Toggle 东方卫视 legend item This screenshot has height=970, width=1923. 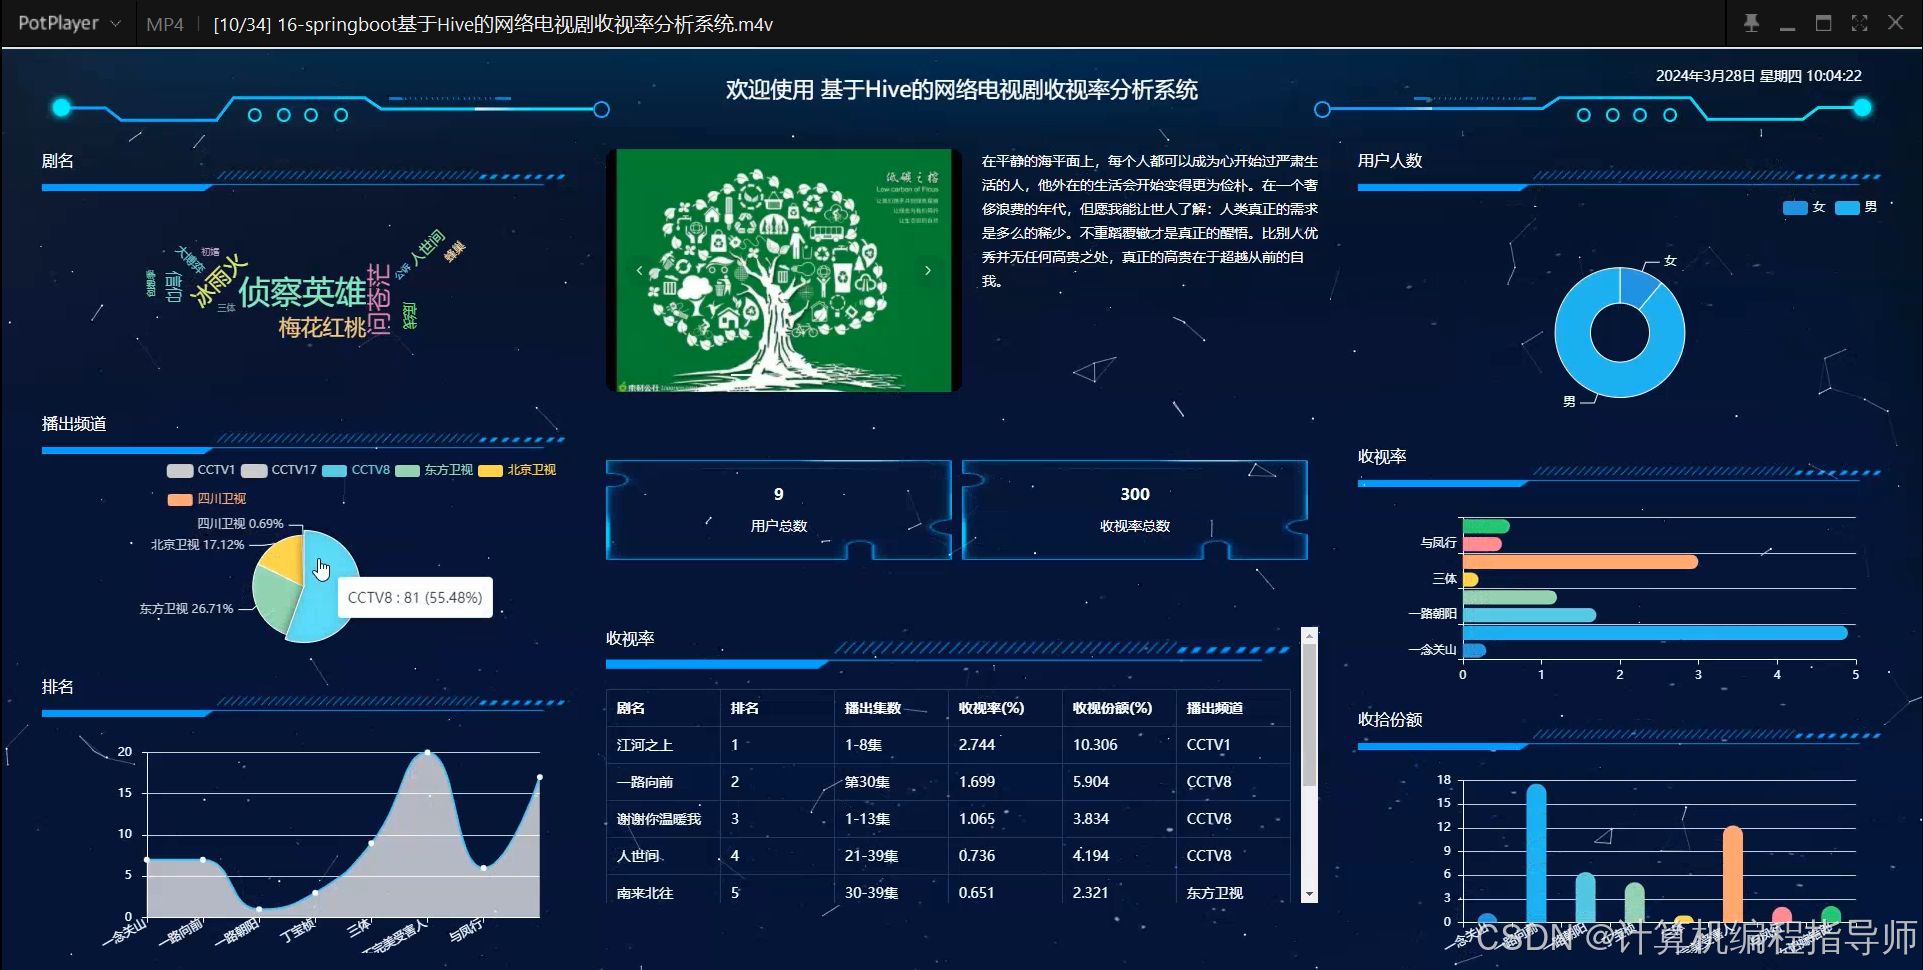434,470
